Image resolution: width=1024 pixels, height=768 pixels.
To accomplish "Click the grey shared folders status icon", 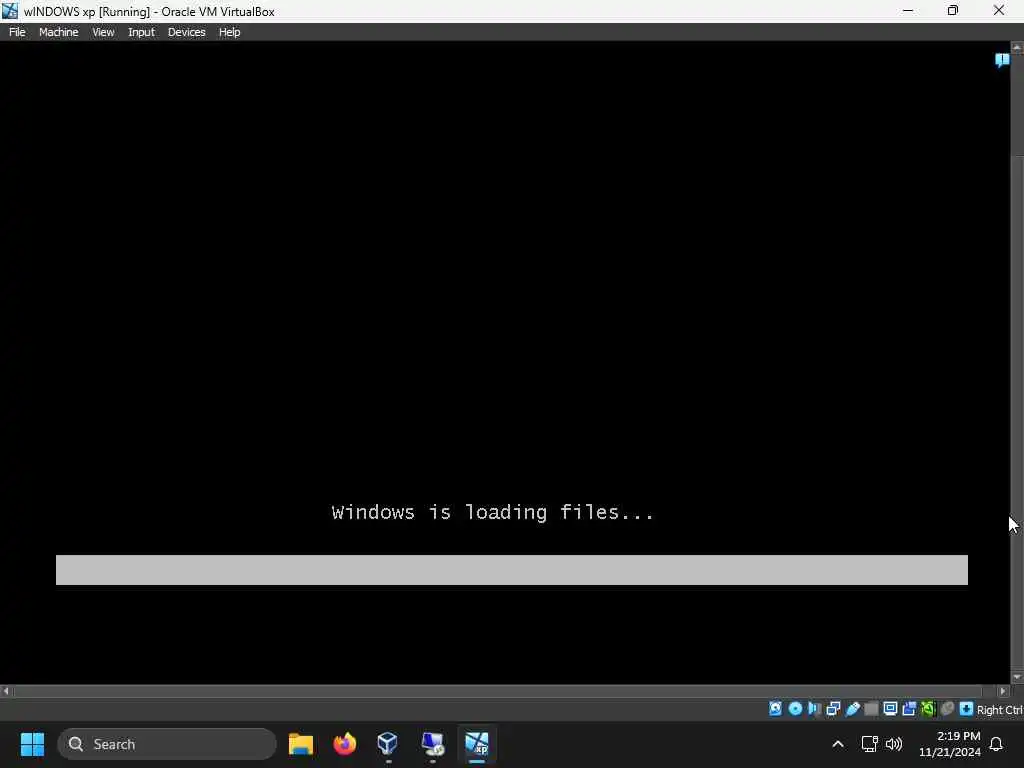I will [x=871, y=709].
